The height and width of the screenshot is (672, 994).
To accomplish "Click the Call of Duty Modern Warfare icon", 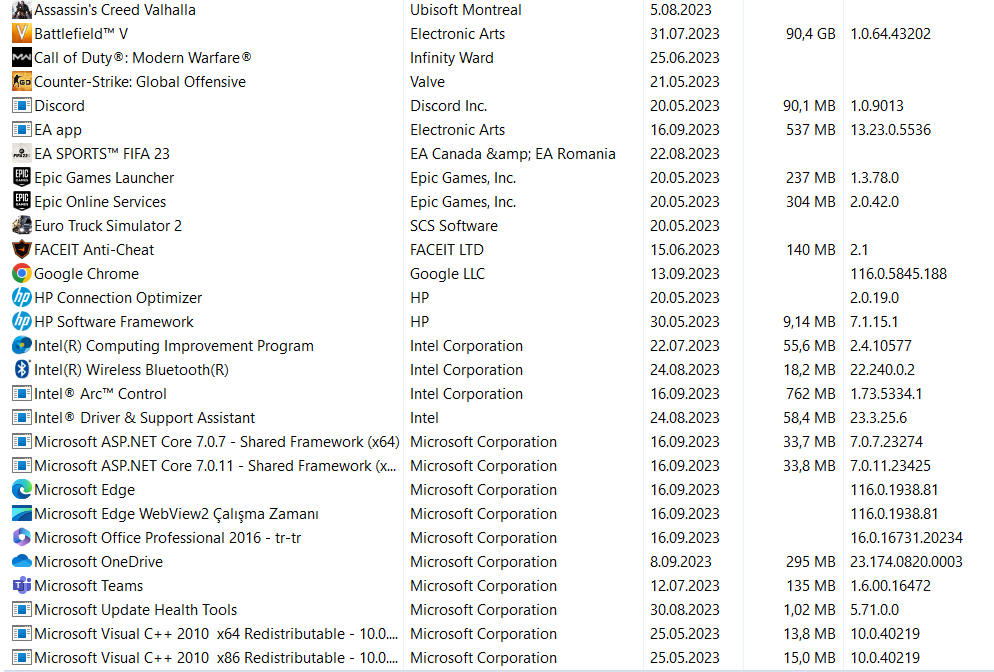I will pyautogui.click(x=22, y=57).
